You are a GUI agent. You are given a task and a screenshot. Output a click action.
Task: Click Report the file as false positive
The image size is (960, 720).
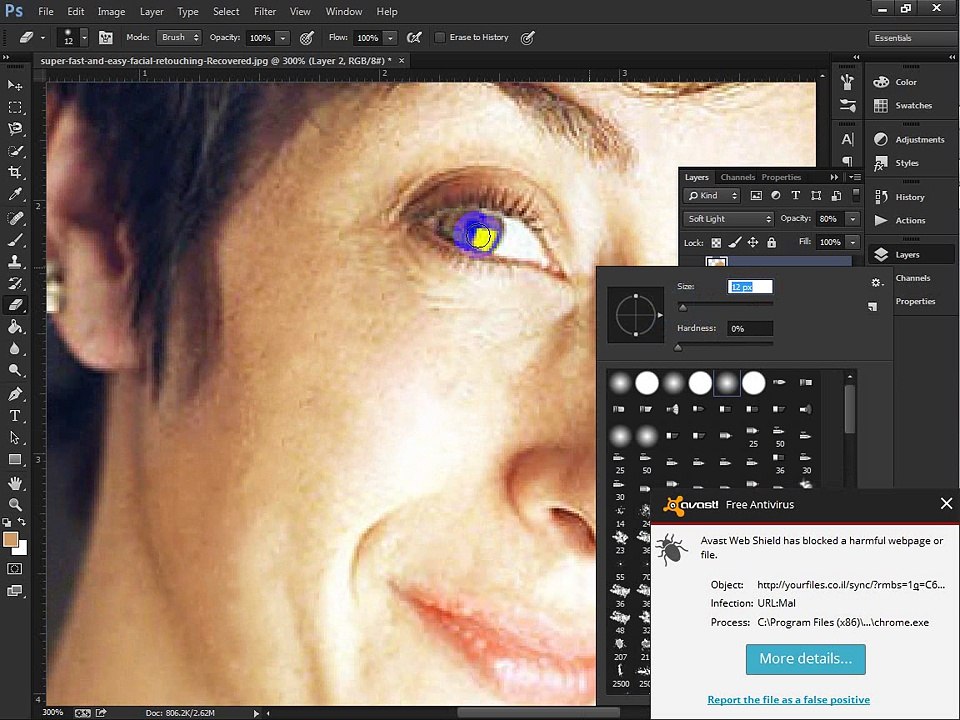pyautogui.click(x=788, y=700)
